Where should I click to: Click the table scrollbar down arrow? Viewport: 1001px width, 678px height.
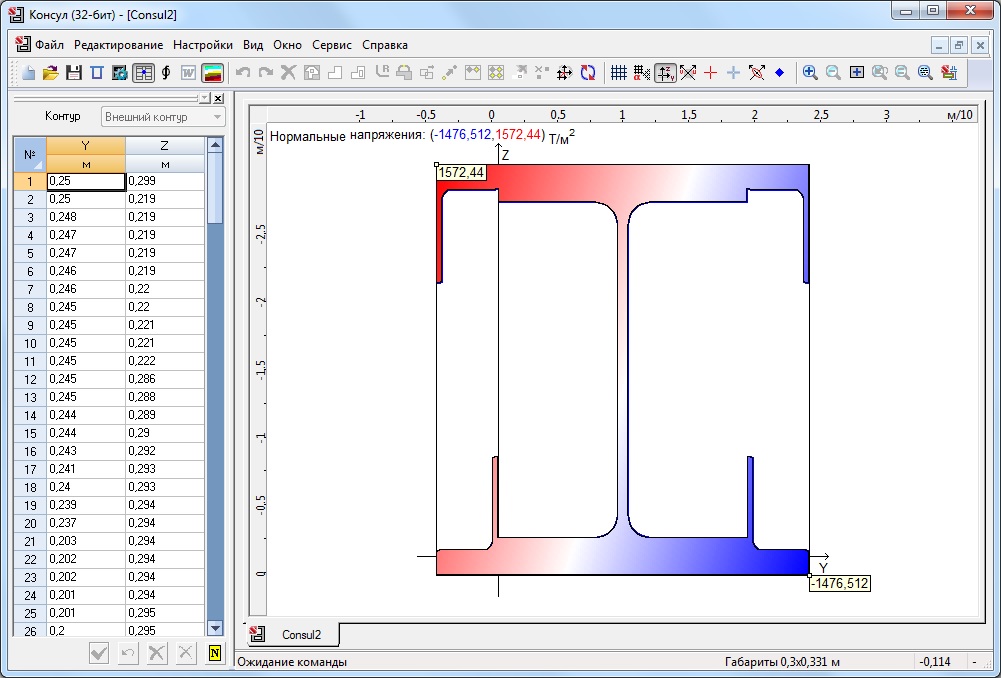(214, 627)
